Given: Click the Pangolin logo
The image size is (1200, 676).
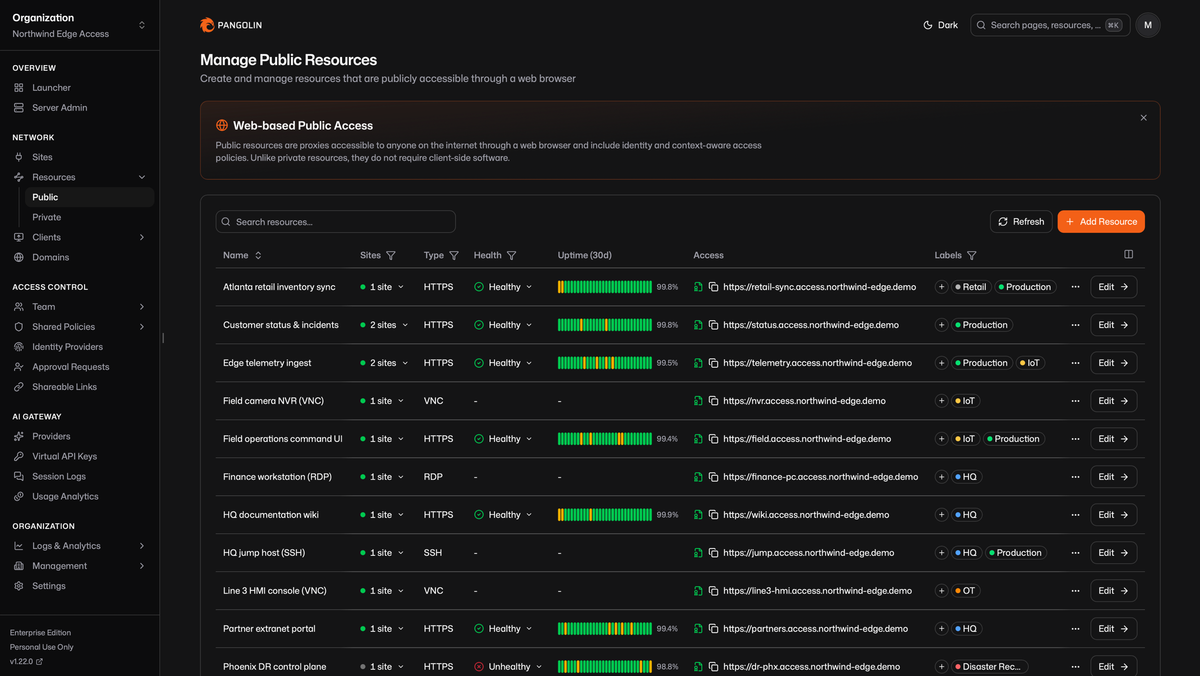Looking at the screenshot, I should click(x=231, y=25).
